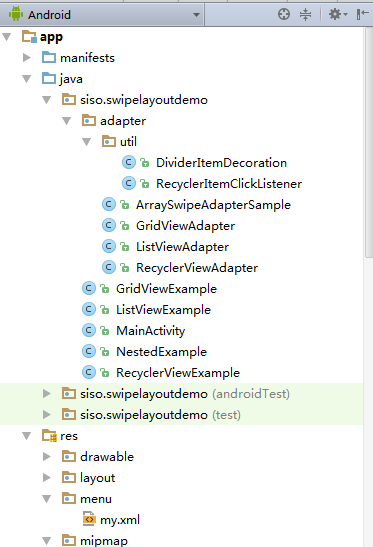373x547 pixels.
Task: Click the collapse all icon in toolbar
Action: coord(305,14)
